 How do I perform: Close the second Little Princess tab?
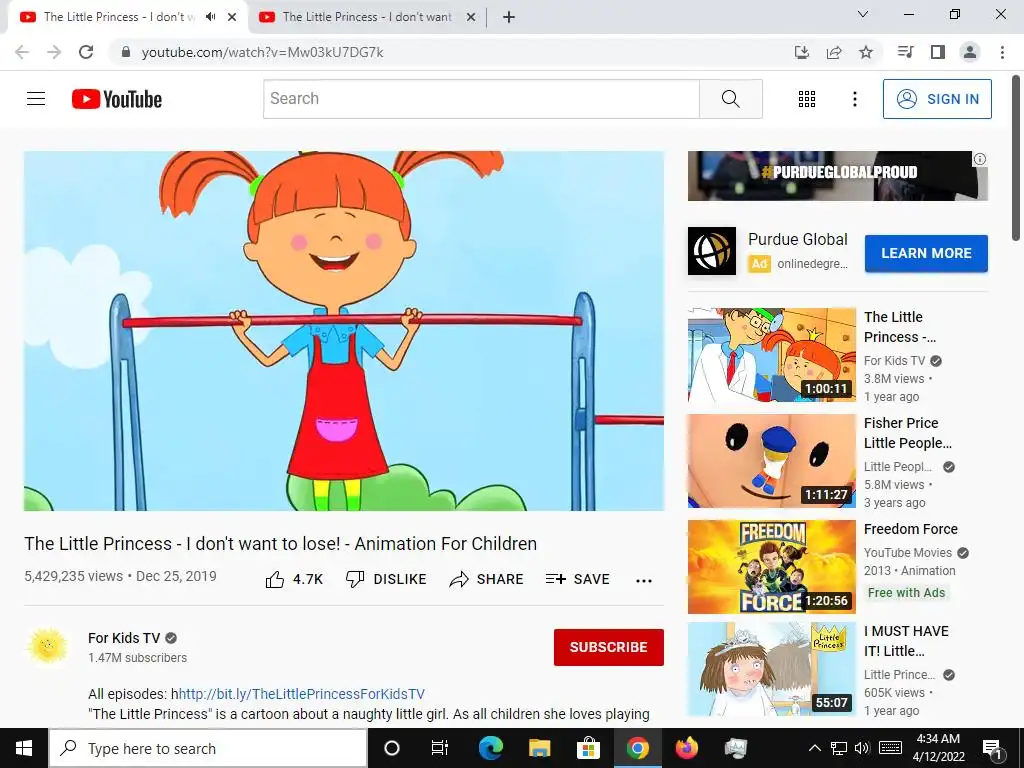[471, 17]
